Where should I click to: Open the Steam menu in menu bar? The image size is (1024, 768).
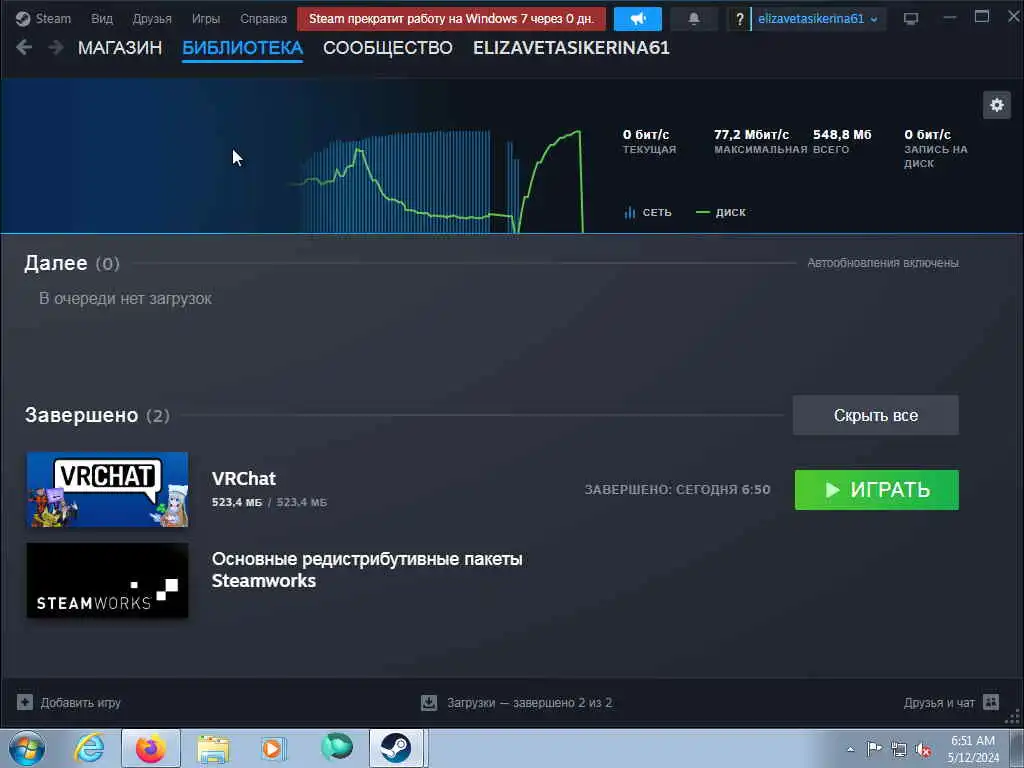(53, 18)
